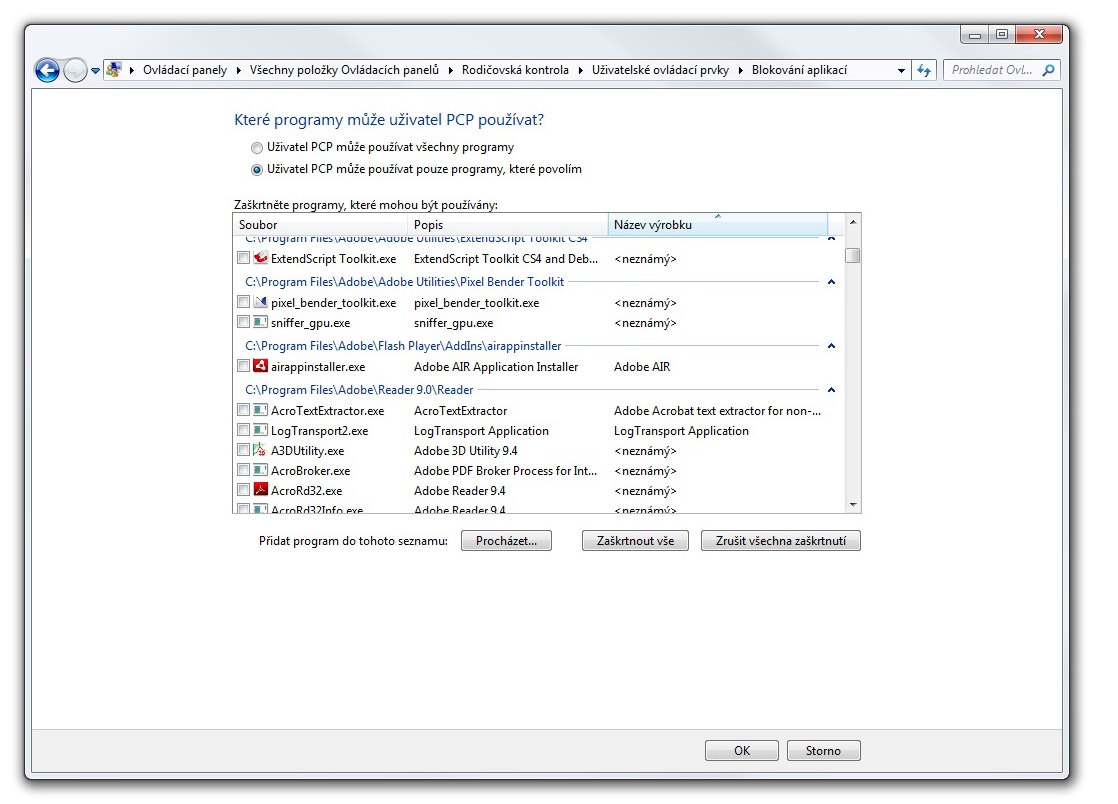Open Ovládací panely breadcrumb
This screenshot has width=1118, height=804.
tap(185, 70)
